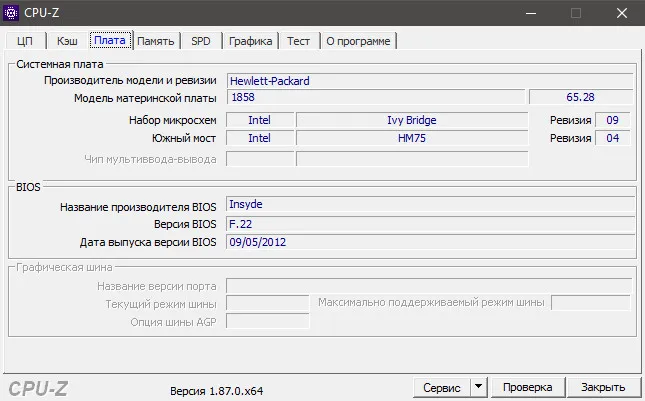Open the Тест tab
645x401 pixels.
pyautogui.click(x=299, y=41)
